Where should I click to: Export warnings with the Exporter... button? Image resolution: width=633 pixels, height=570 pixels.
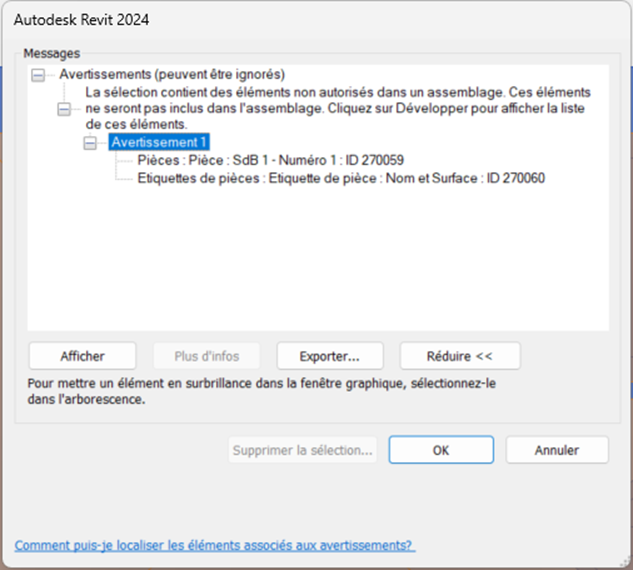point(330,355)
